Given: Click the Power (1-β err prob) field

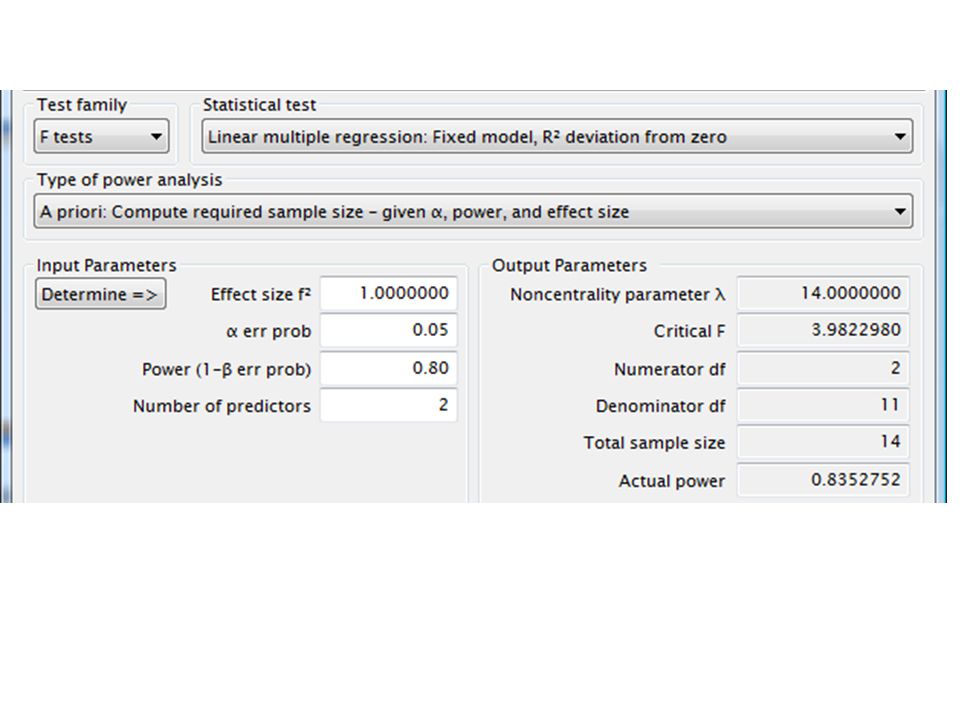Looking at the screenshot, I should pos(389,368).
